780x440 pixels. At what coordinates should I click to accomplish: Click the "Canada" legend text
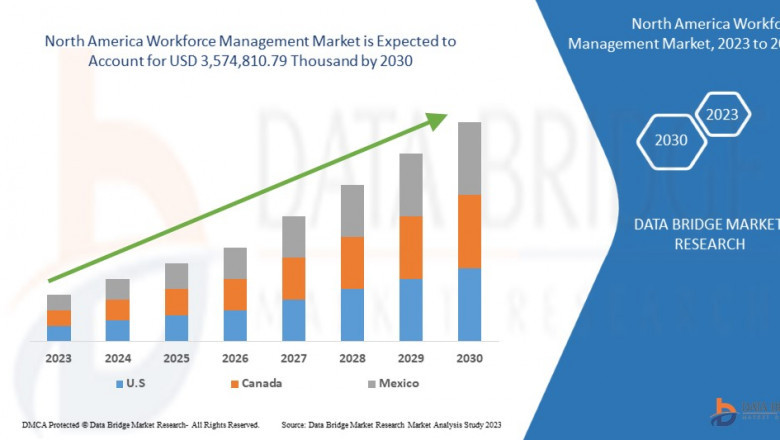coord(262,383)
